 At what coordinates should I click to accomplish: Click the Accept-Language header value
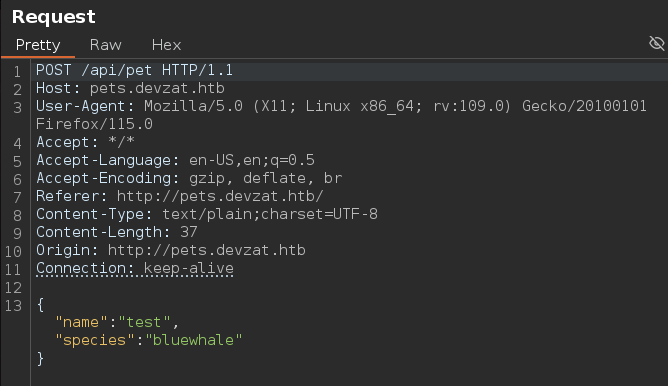click(x=252, y=160)
